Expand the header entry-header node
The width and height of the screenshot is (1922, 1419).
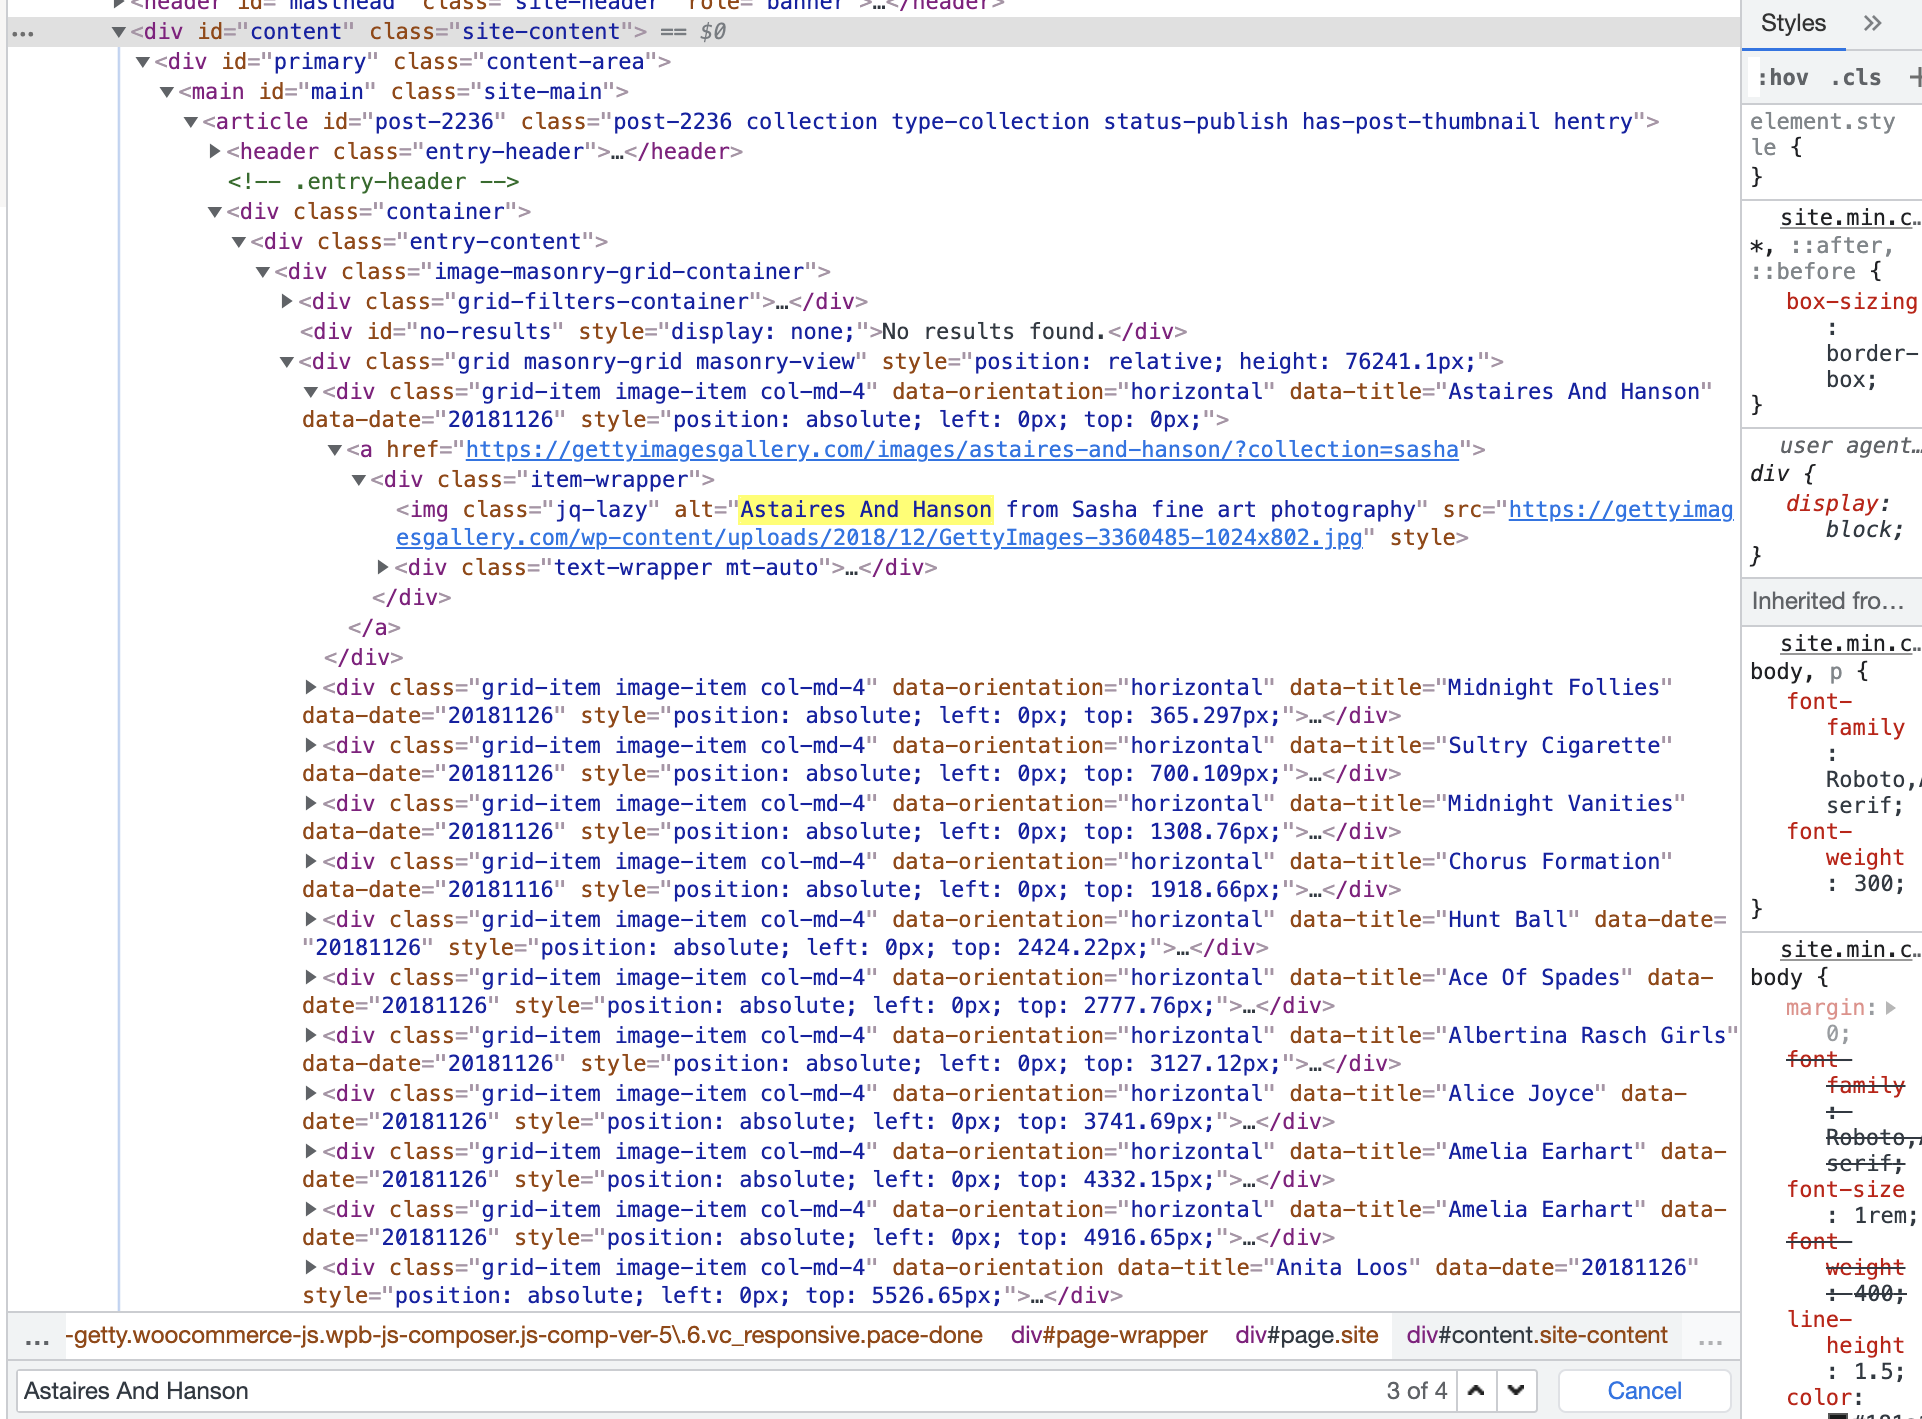[x=215, y=151]
